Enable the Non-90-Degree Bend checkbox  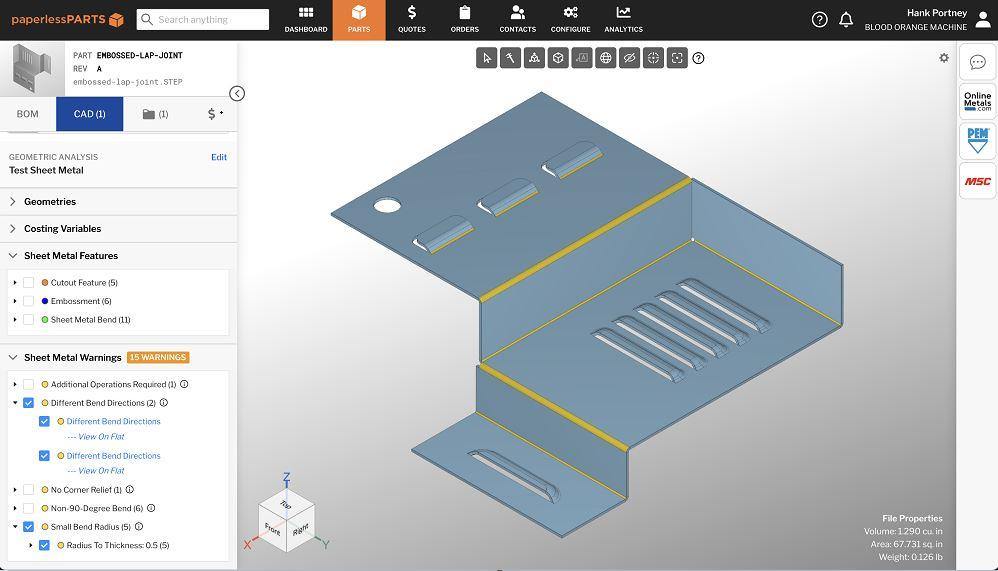tap(29, 508)
